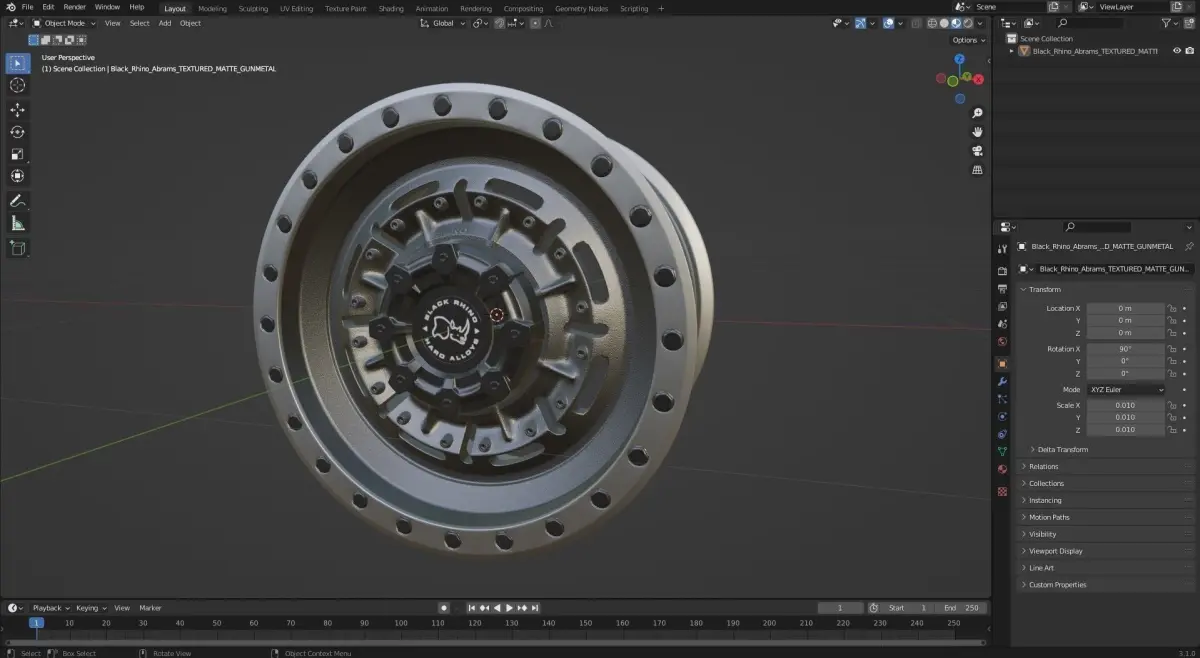
Task: Toggle lock for Scale Z
Action: click(1172, 429)
